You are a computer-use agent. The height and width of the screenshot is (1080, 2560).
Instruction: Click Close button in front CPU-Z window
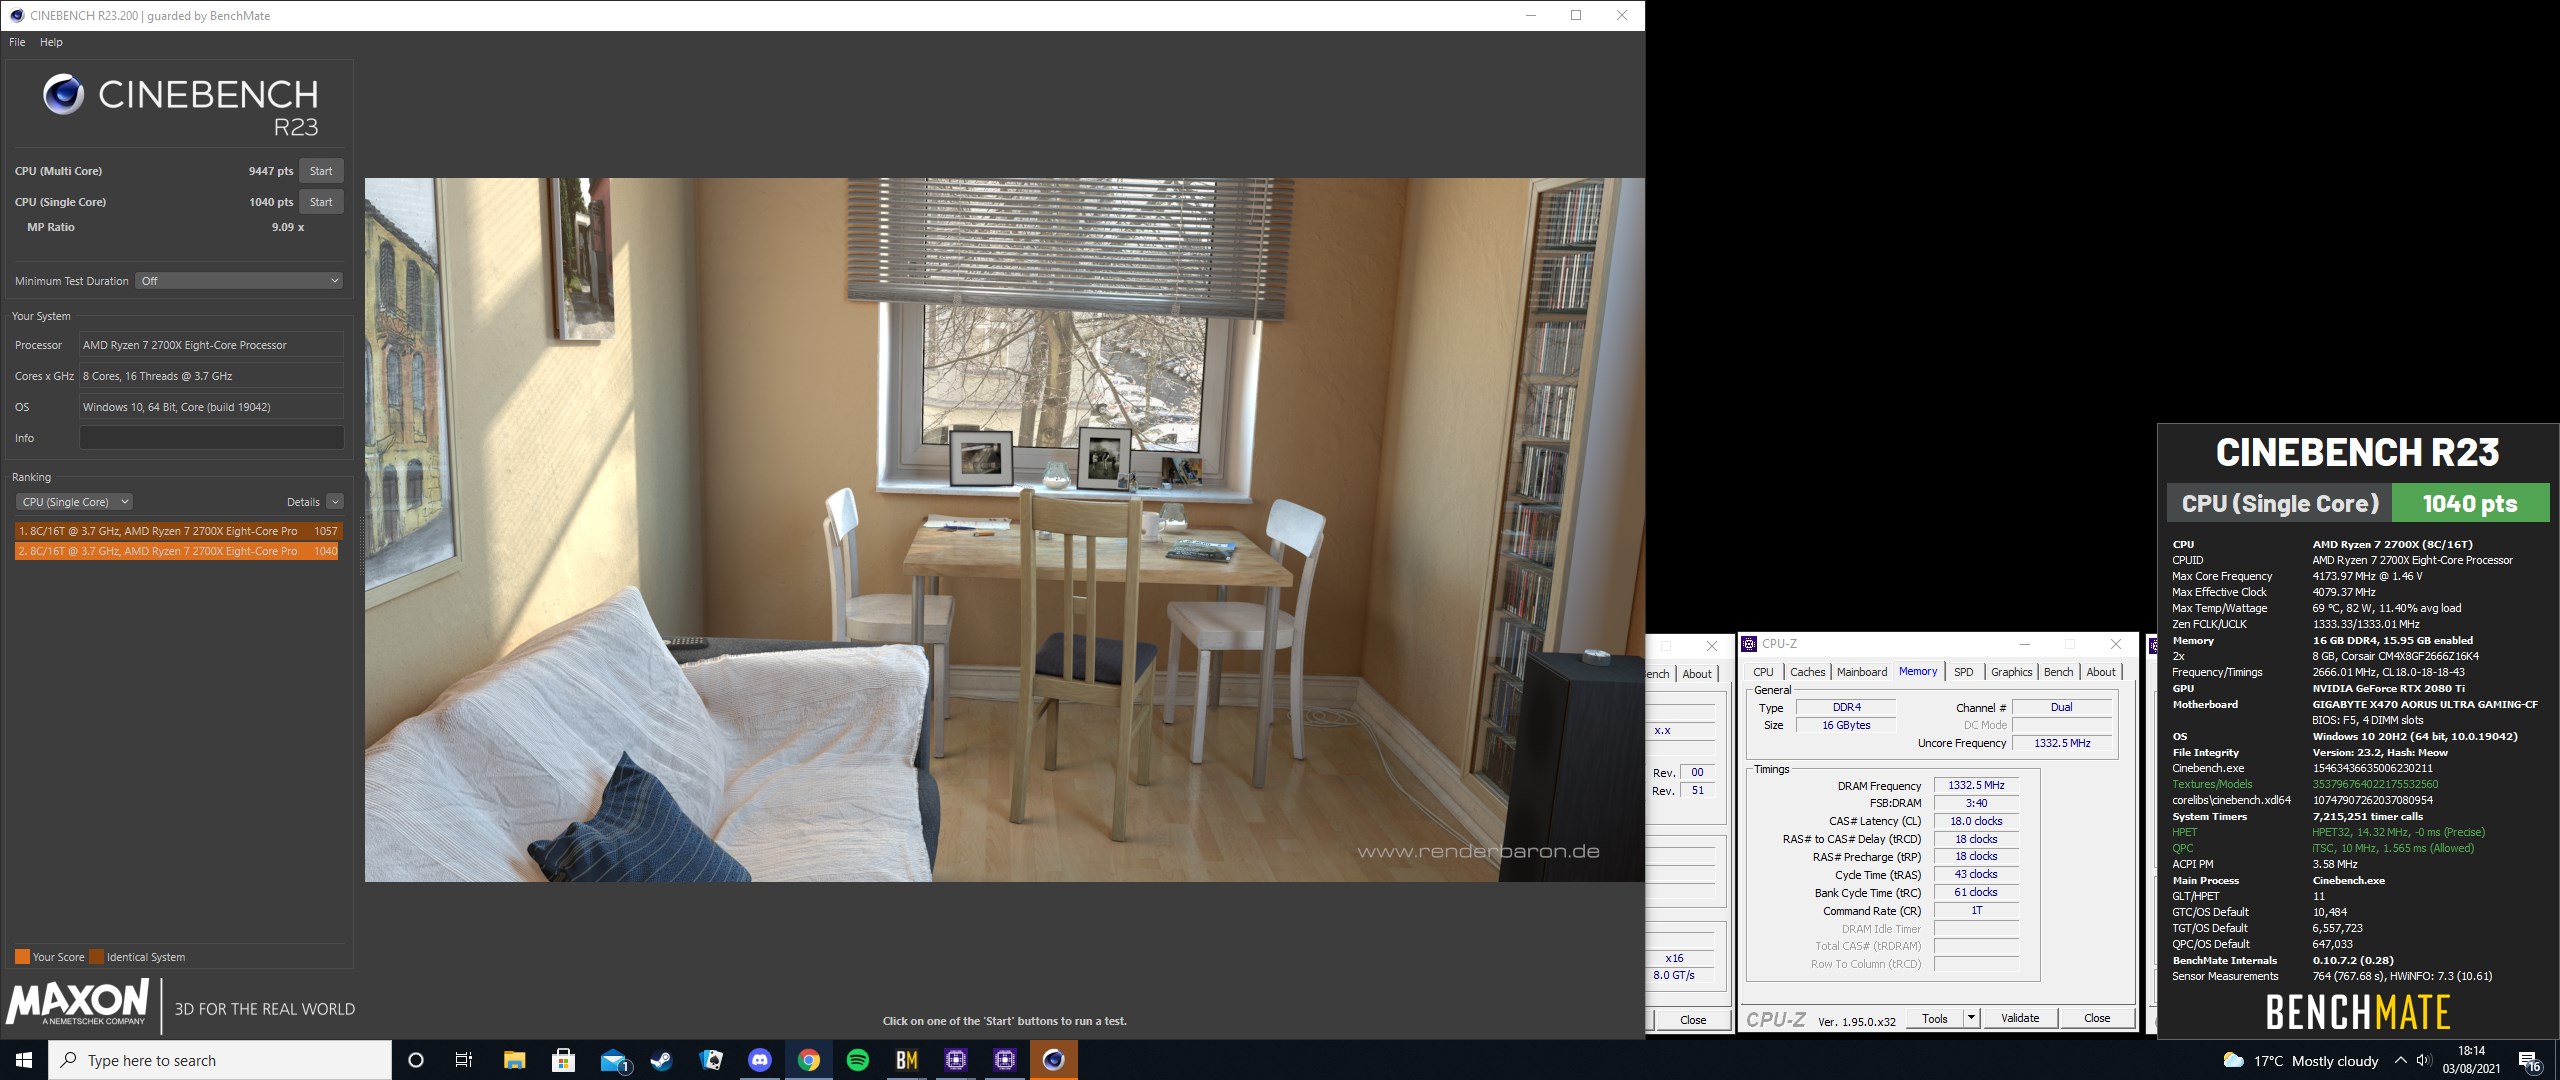2097,1018
